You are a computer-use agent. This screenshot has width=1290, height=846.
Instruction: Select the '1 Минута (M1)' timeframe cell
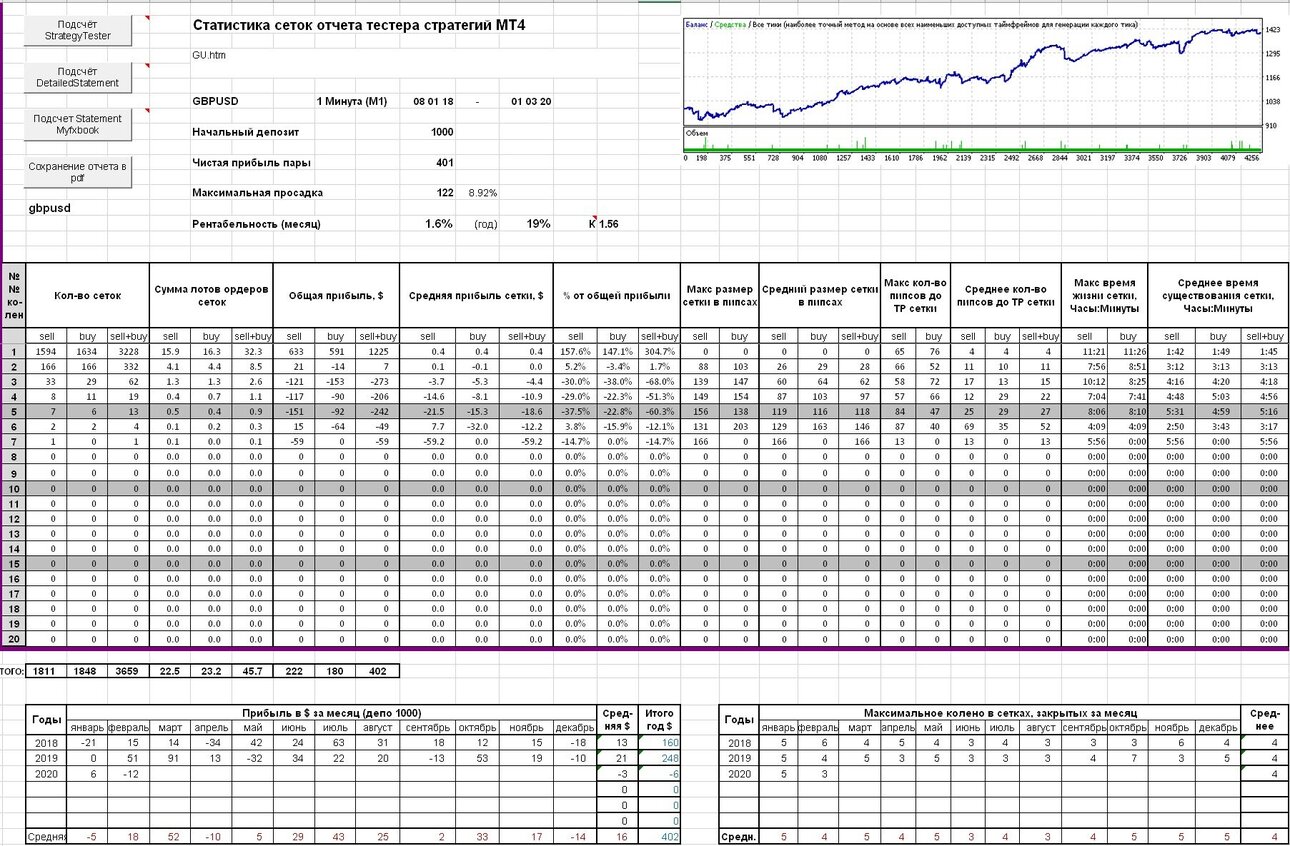coord(351,102)
